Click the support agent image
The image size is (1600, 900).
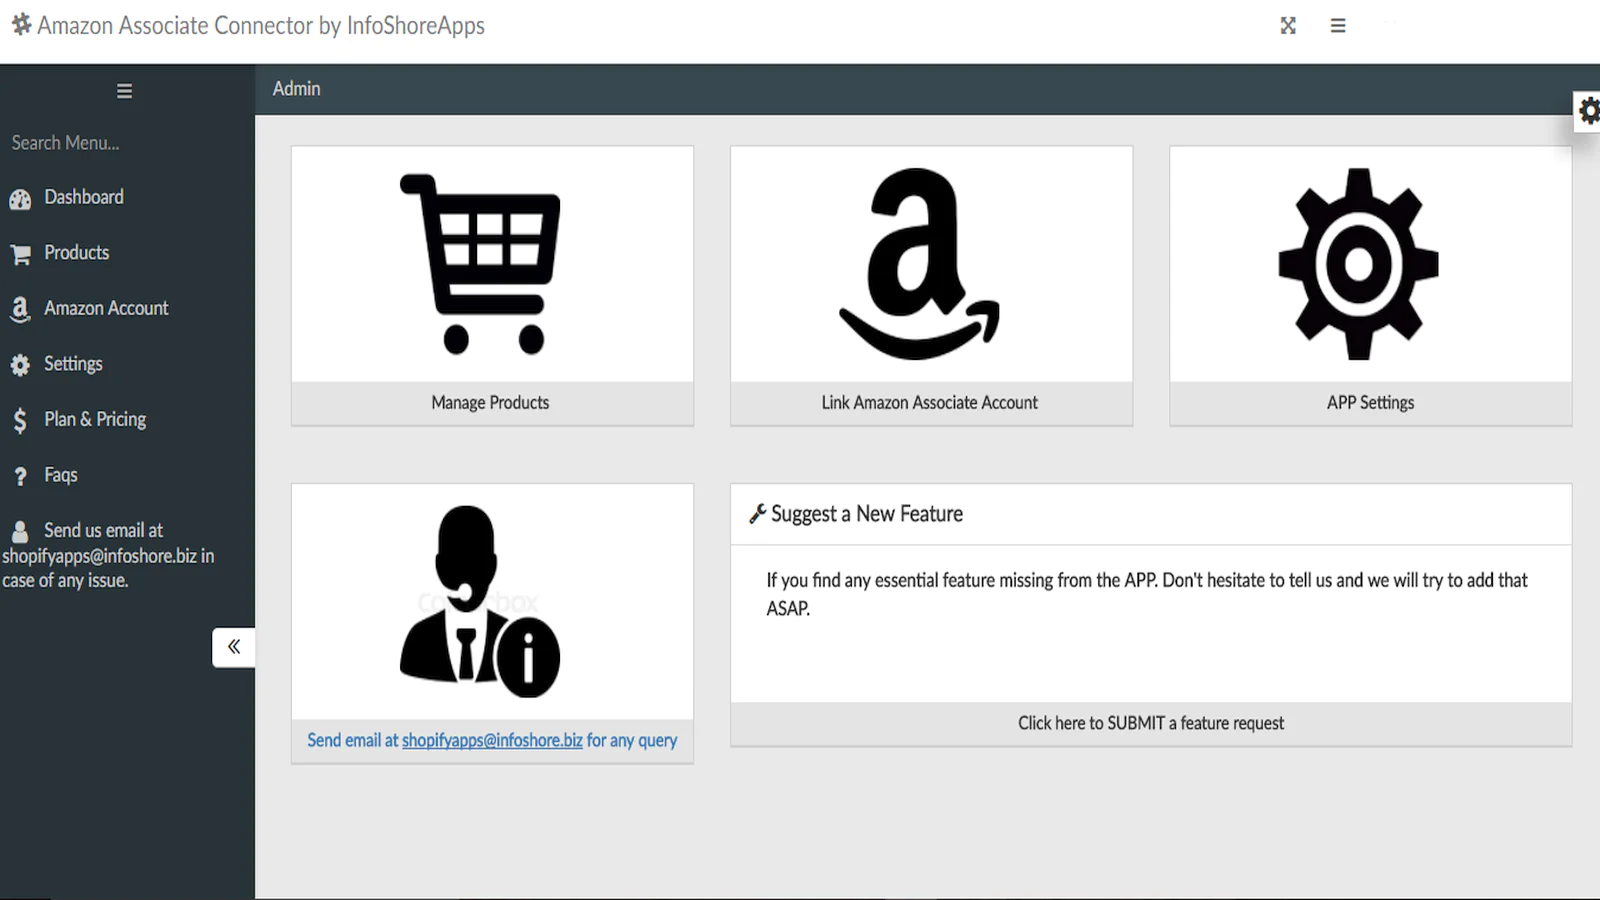click(x=480, y=602)
